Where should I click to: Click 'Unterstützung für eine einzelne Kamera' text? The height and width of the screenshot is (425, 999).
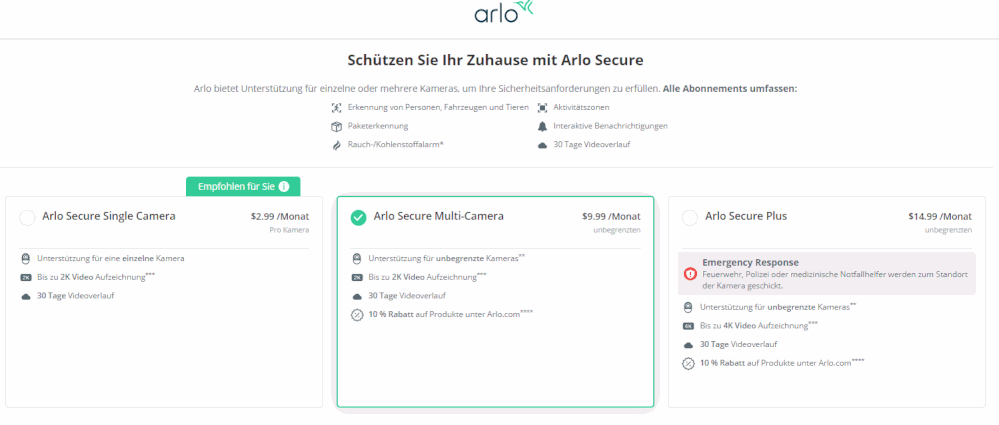111,259
